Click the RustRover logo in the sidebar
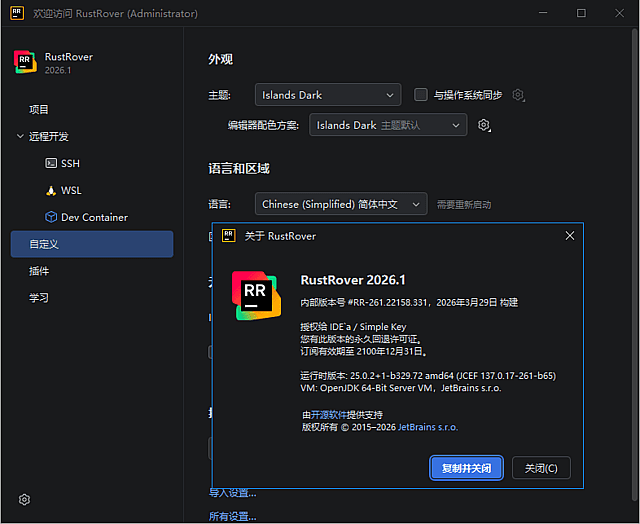 25,63
